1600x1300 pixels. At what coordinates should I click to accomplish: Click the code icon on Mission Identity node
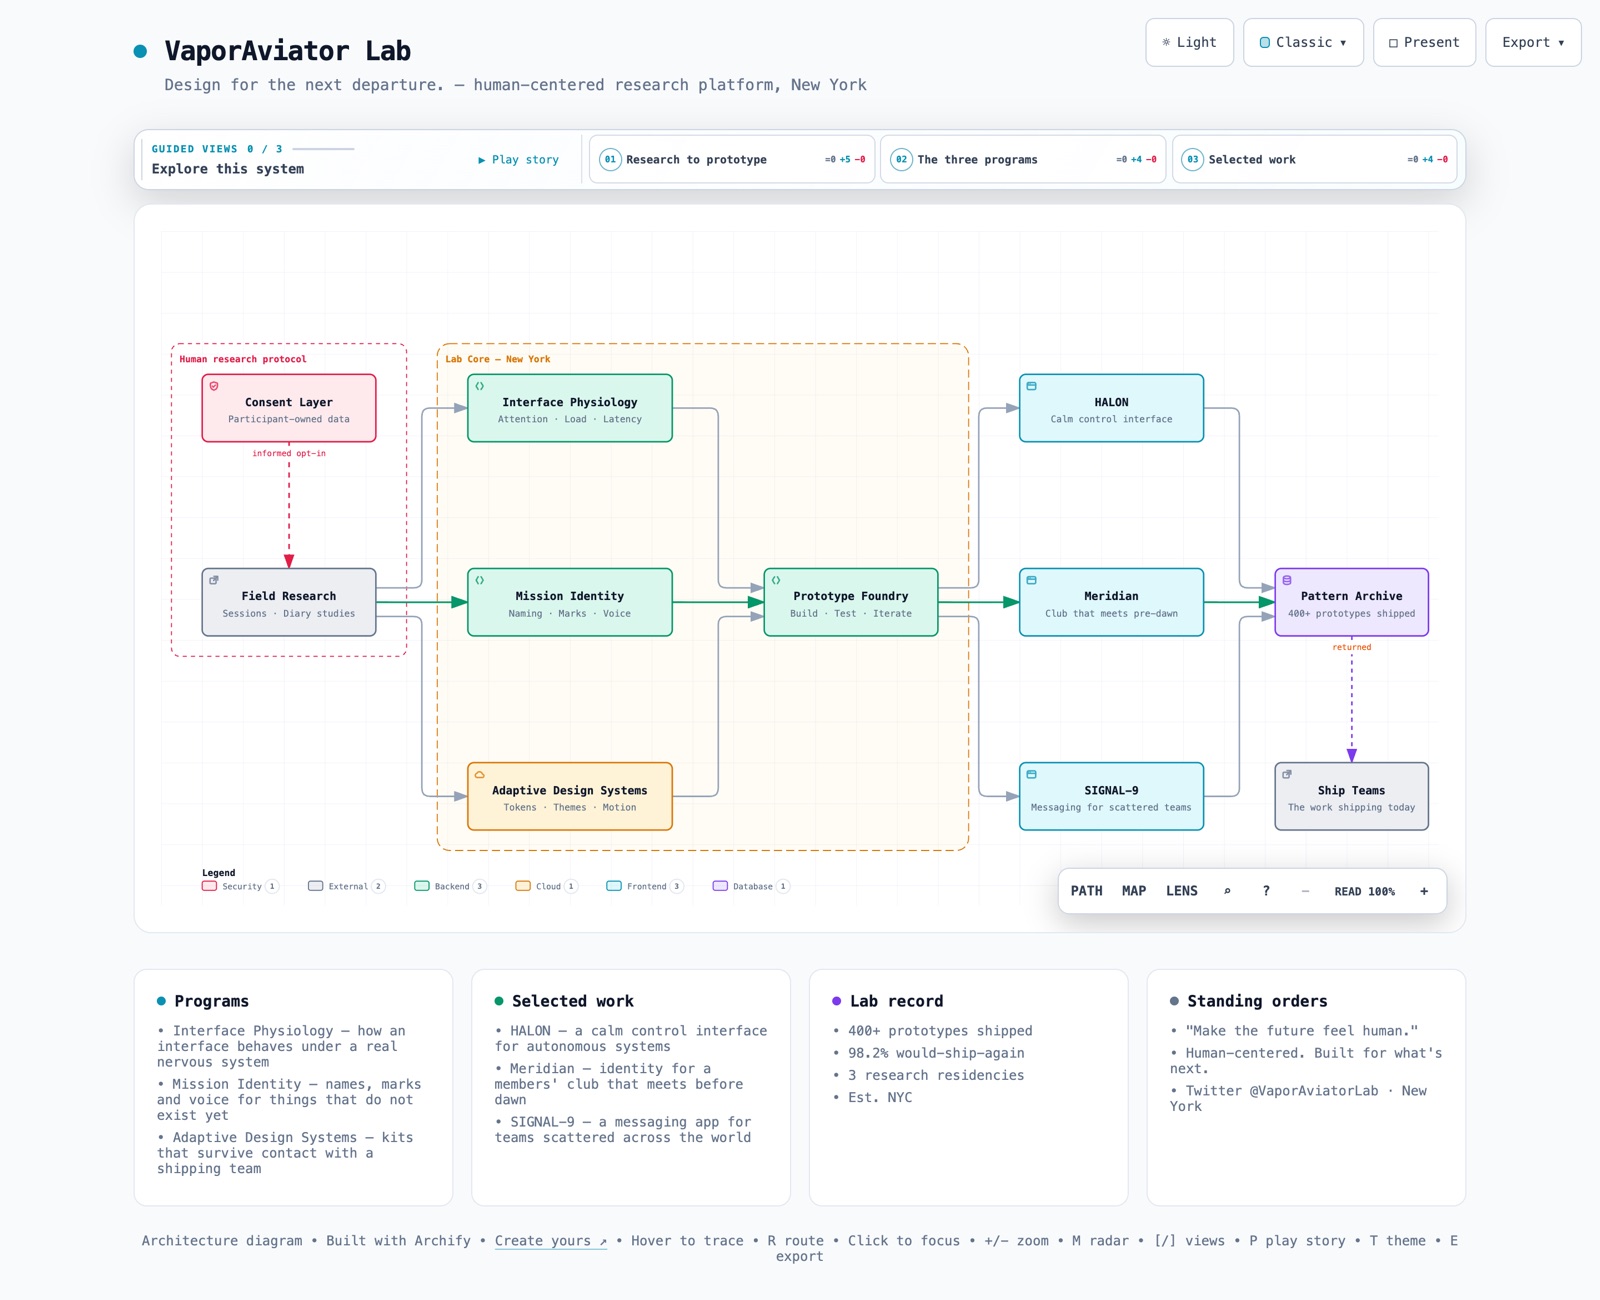(480, 580)
